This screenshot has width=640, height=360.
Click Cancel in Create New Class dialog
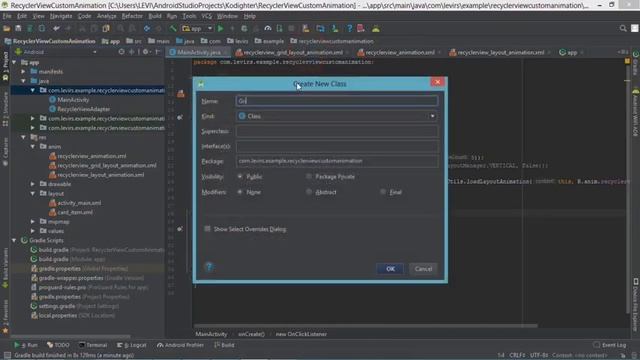tap(423, 269)
